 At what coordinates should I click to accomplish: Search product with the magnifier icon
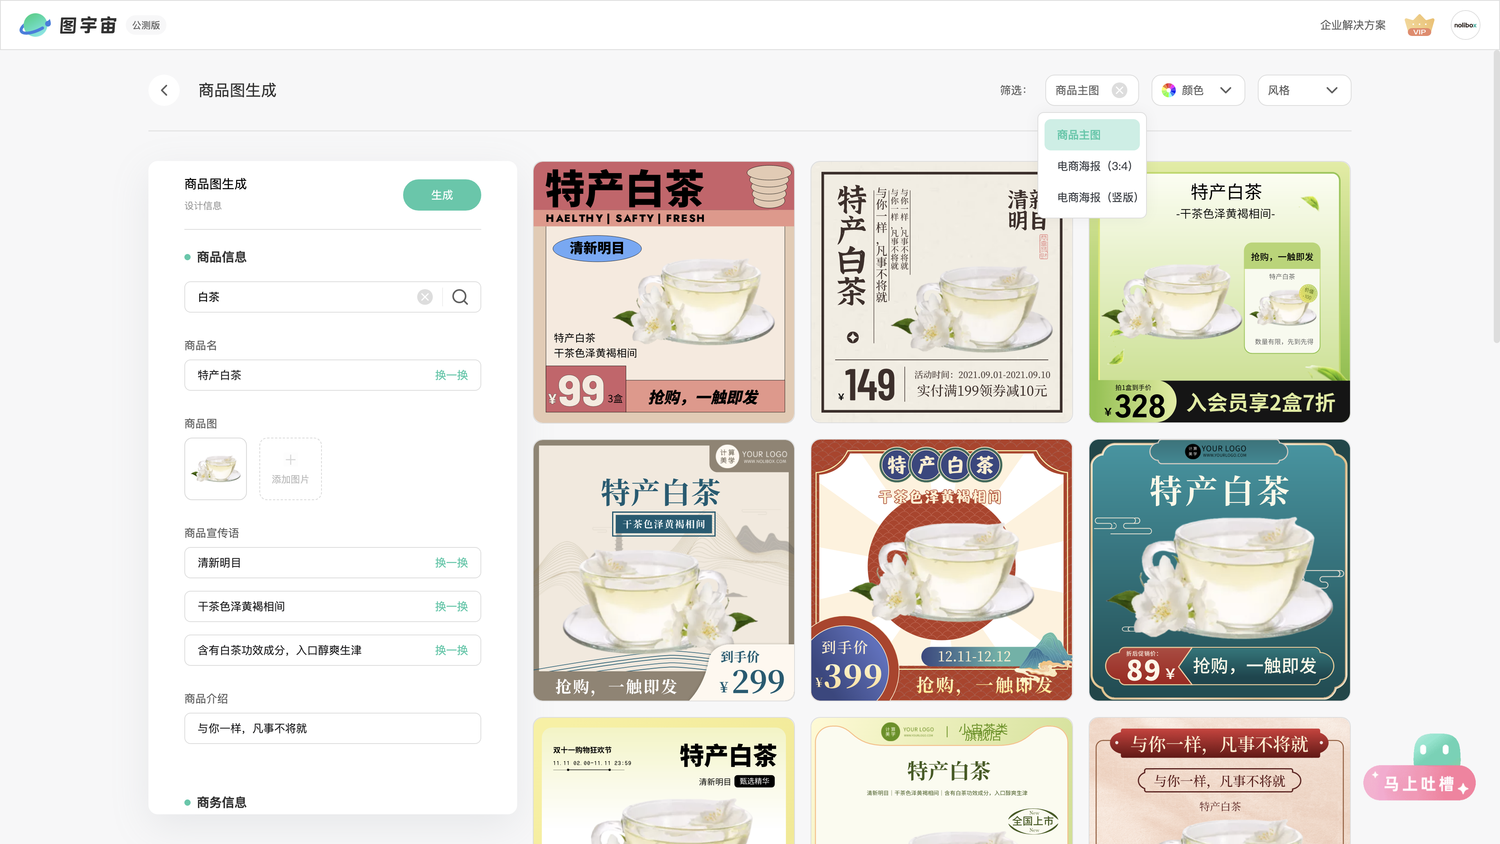pos(460,297)
